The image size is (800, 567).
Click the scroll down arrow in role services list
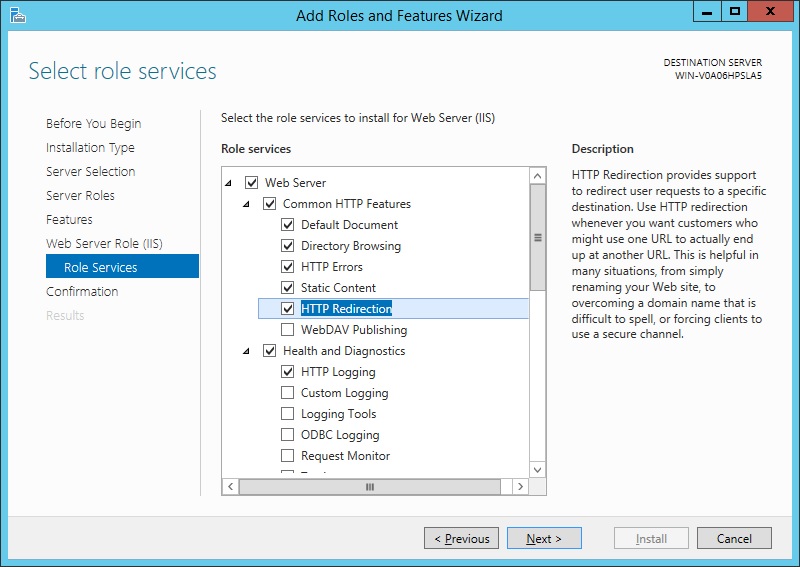pyautogui.click(x=537, y=470)
